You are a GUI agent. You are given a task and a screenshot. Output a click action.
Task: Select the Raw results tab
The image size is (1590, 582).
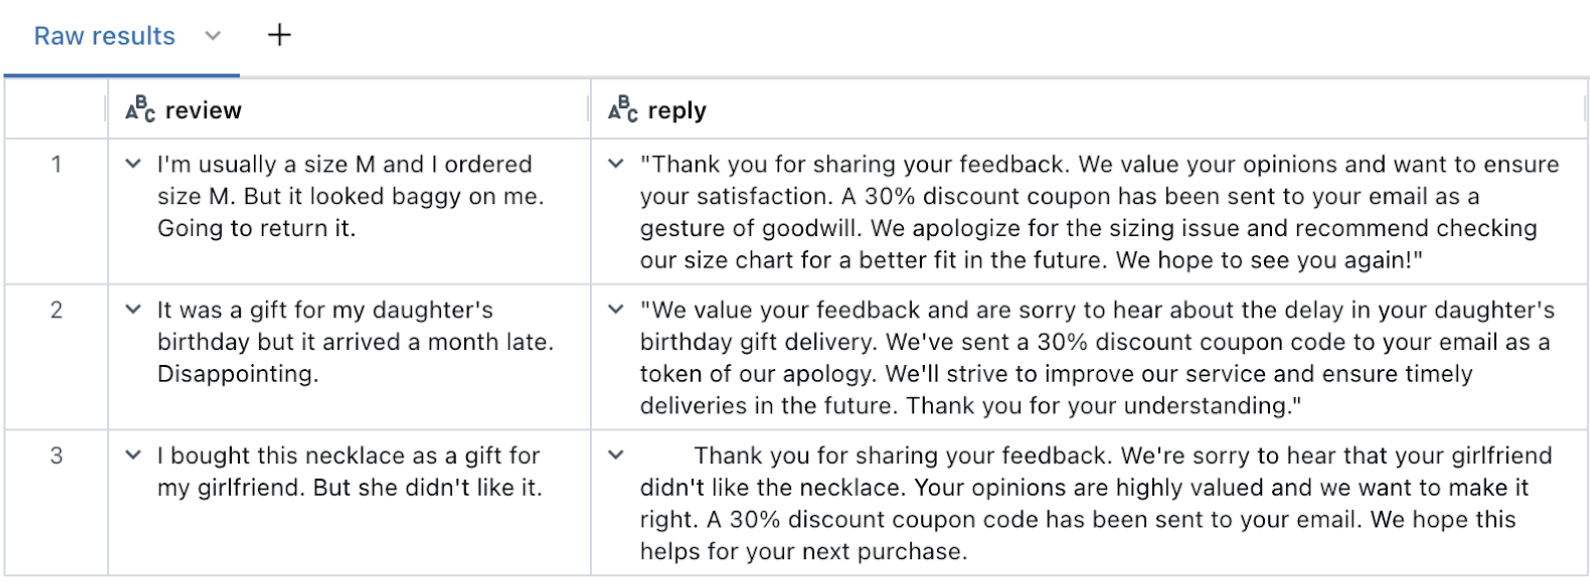104,36
